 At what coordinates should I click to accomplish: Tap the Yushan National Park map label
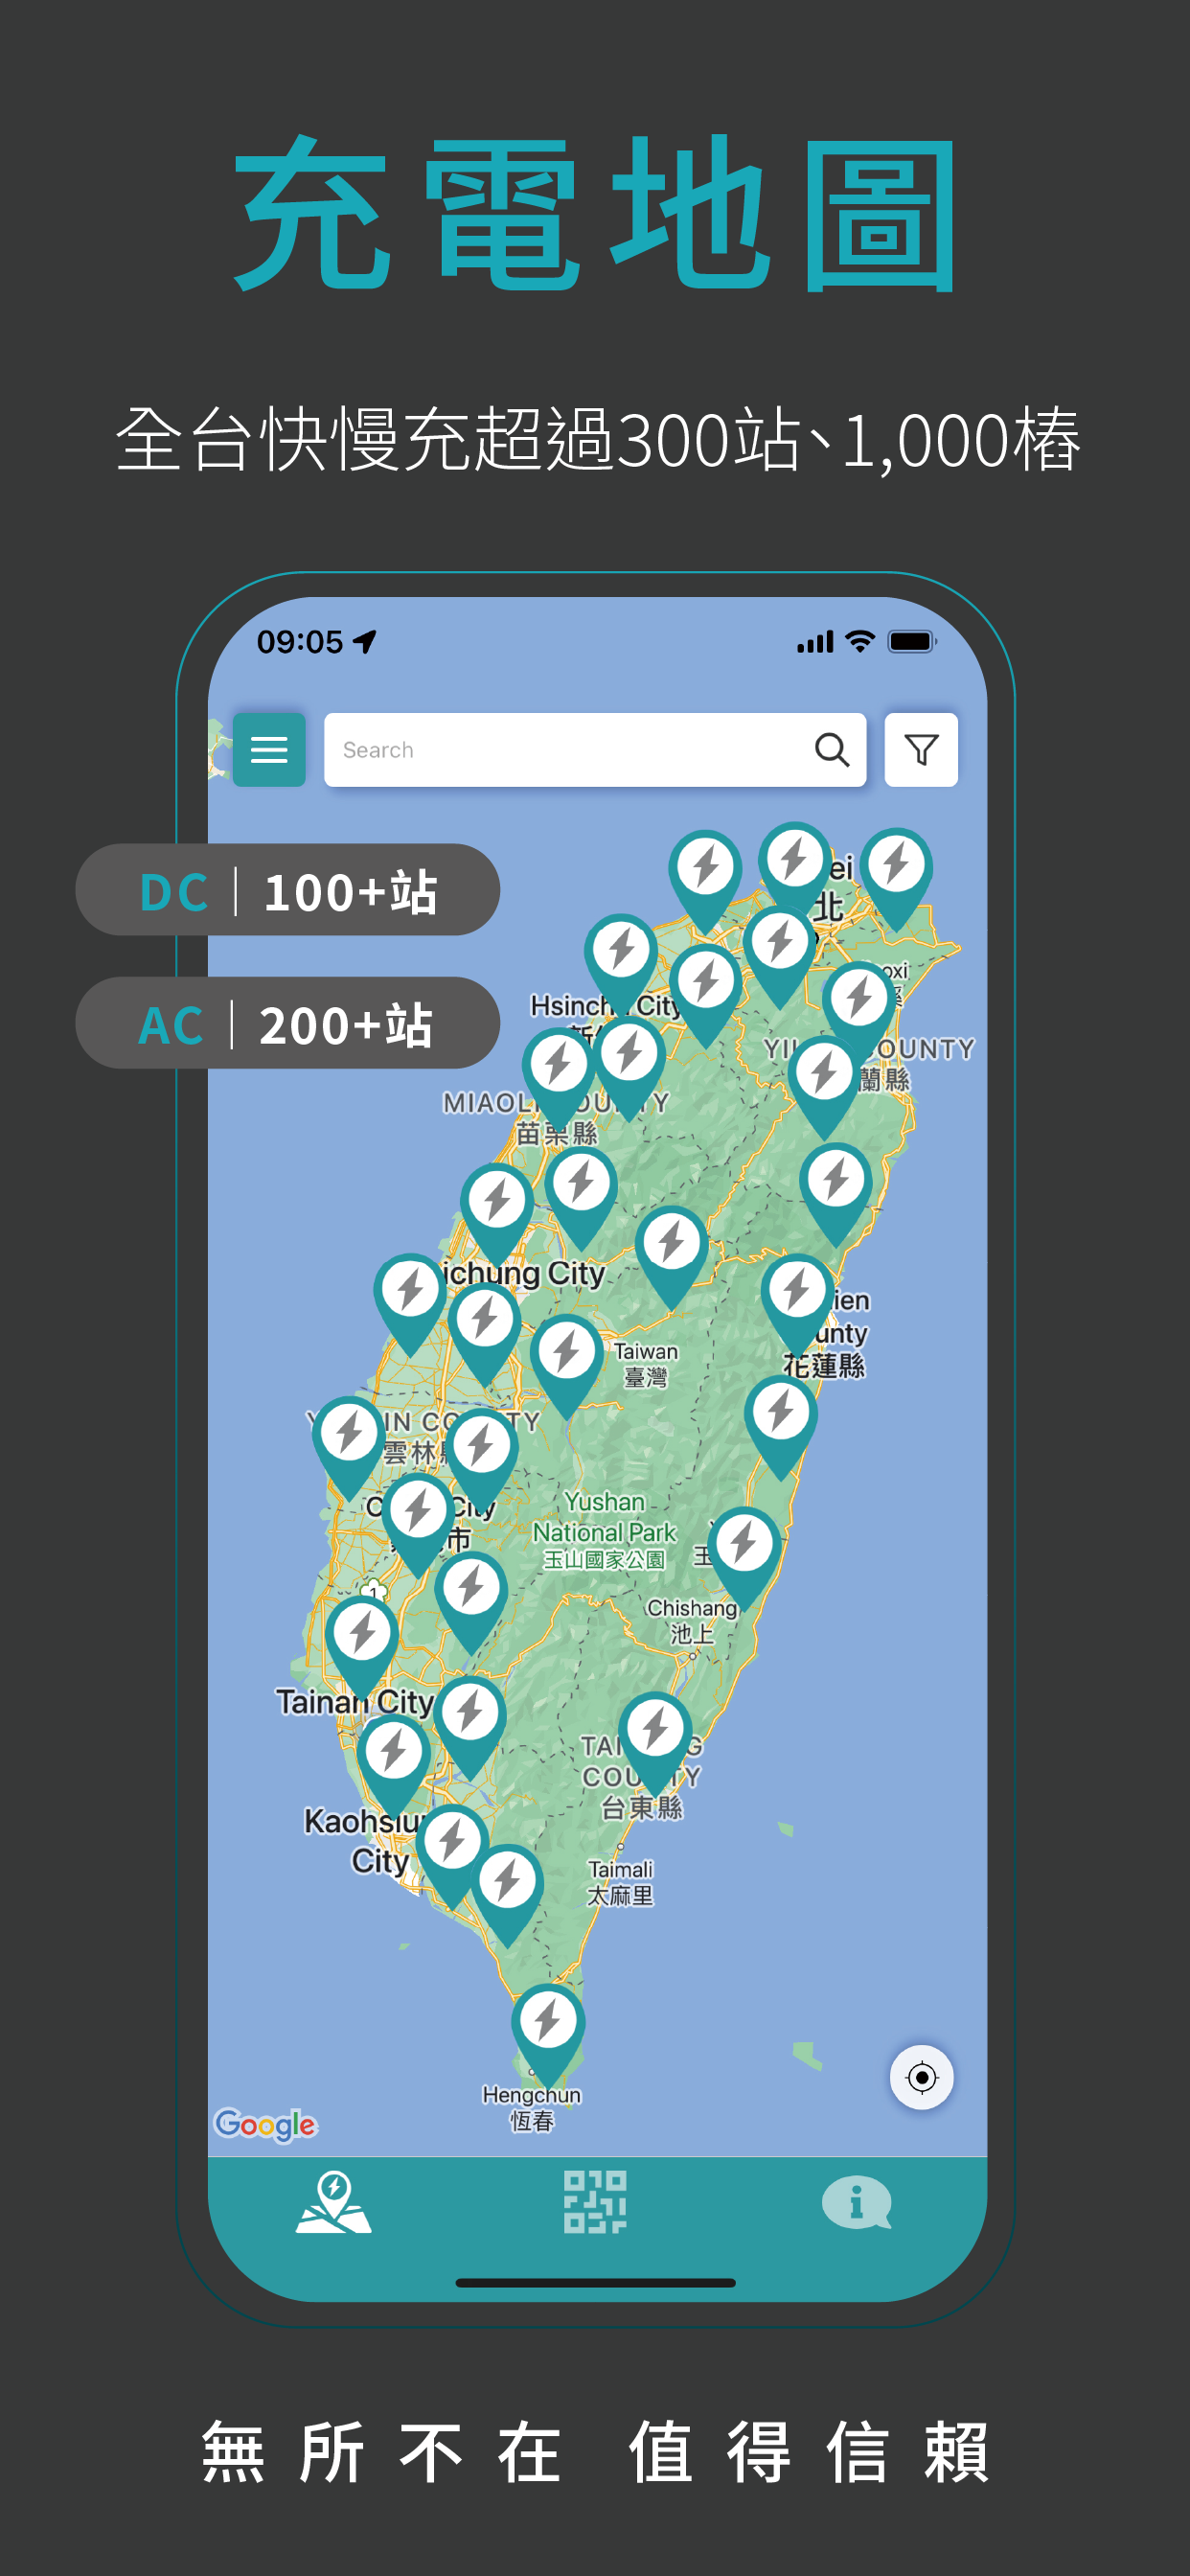pyautogui.click(x=605, y=1530)
